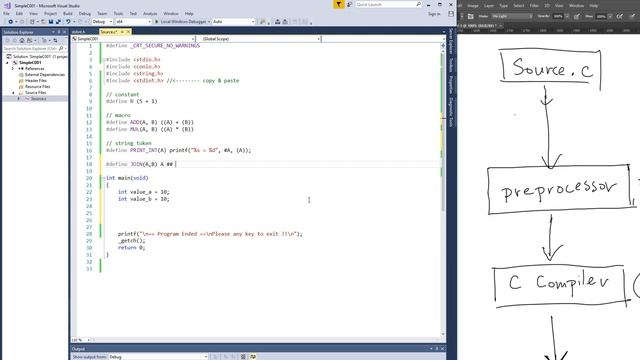The image size is (640, 360).
Task: Open the File menu in Visual Studio
Action: (6, 13)
